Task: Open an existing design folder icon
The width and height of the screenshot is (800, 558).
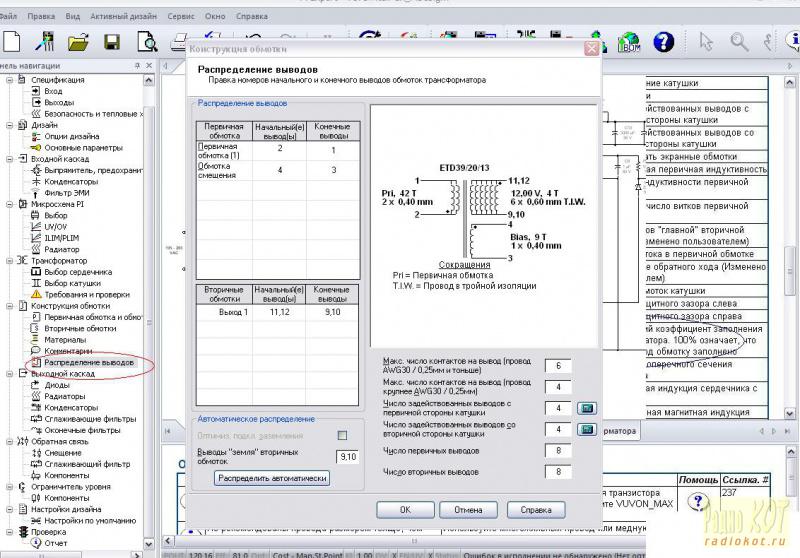Action: click(78, 42)
